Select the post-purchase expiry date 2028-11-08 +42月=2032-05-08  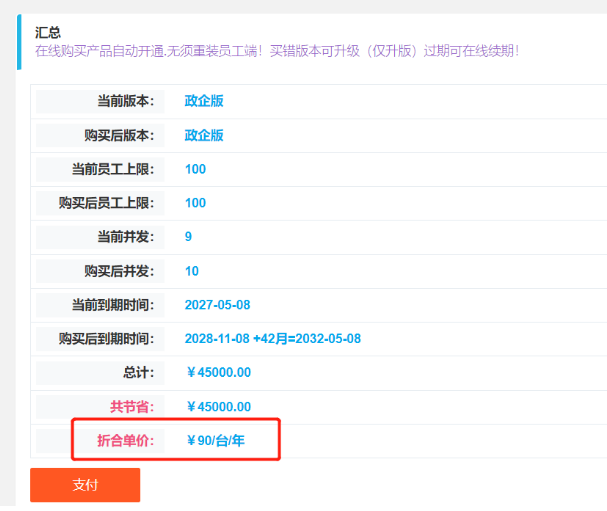[x=273, y=339]
